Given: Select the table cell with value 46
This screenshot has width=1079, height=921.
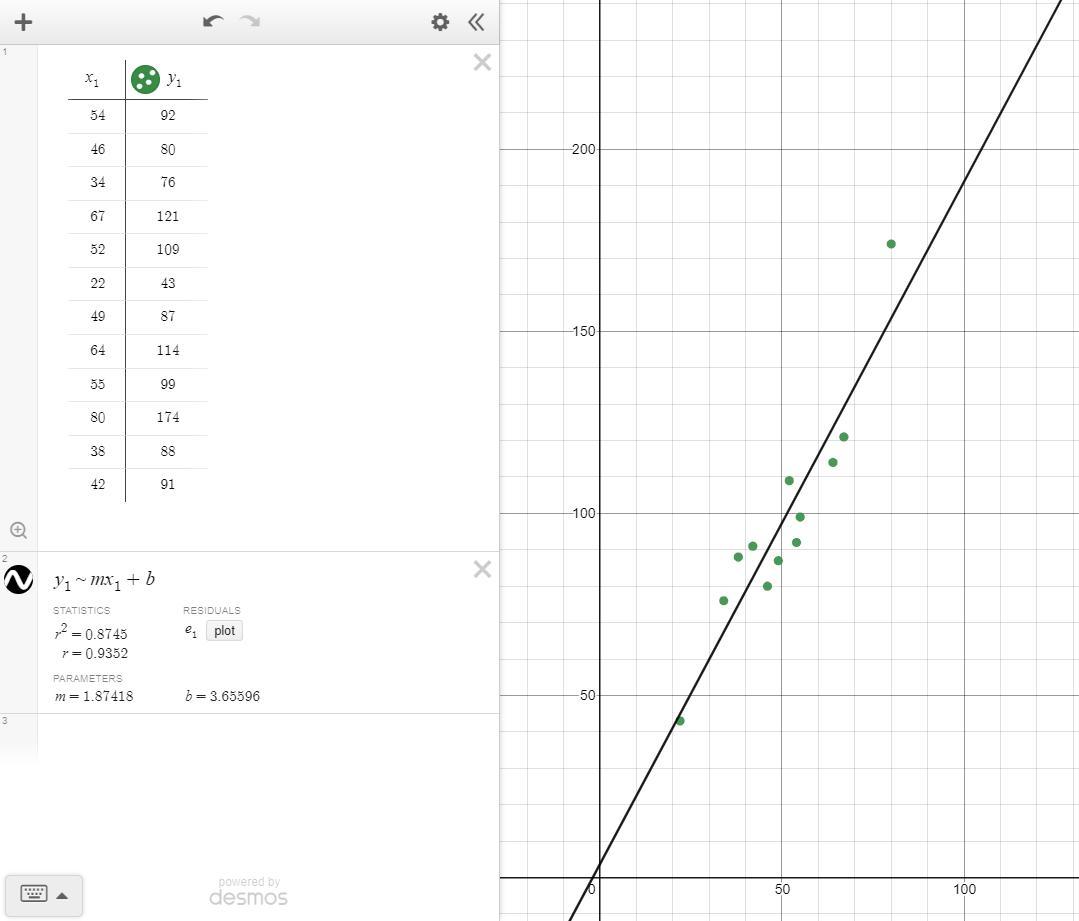Looking at the screenshot, I should (x=97, y=149).
